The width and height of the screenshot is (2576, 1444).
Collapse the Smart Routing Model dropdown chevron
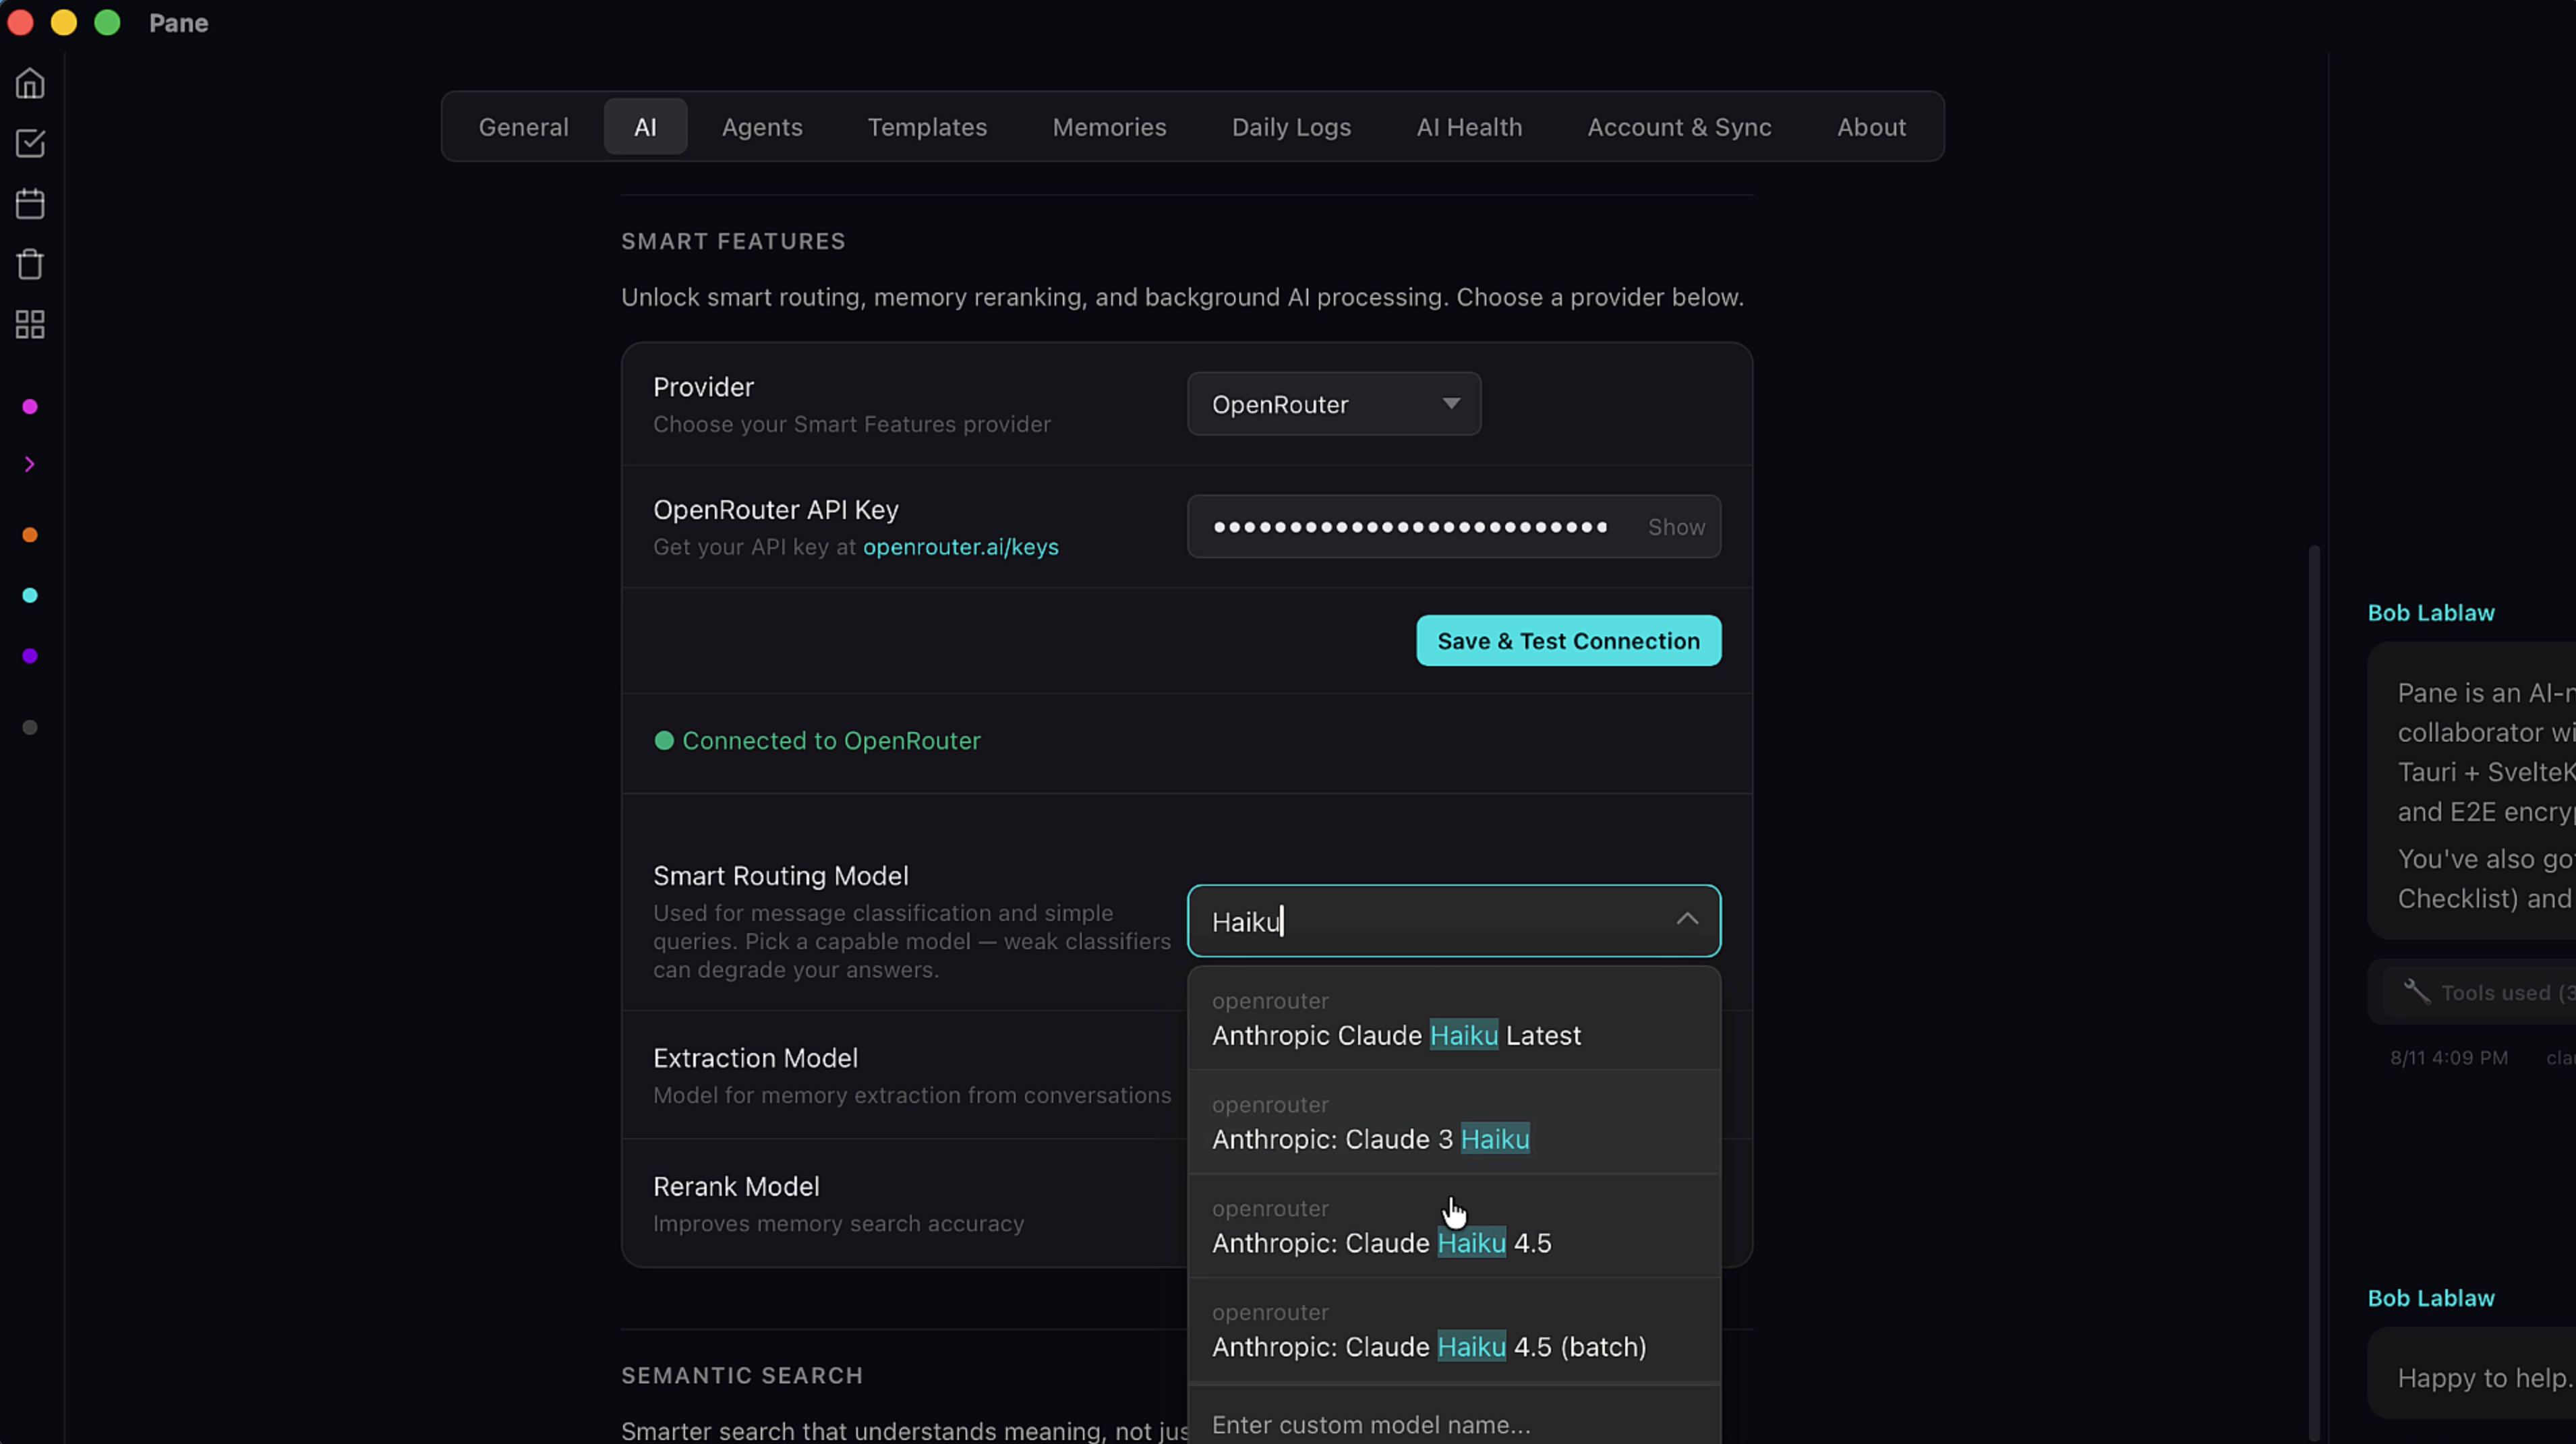tap(1687, 919)
